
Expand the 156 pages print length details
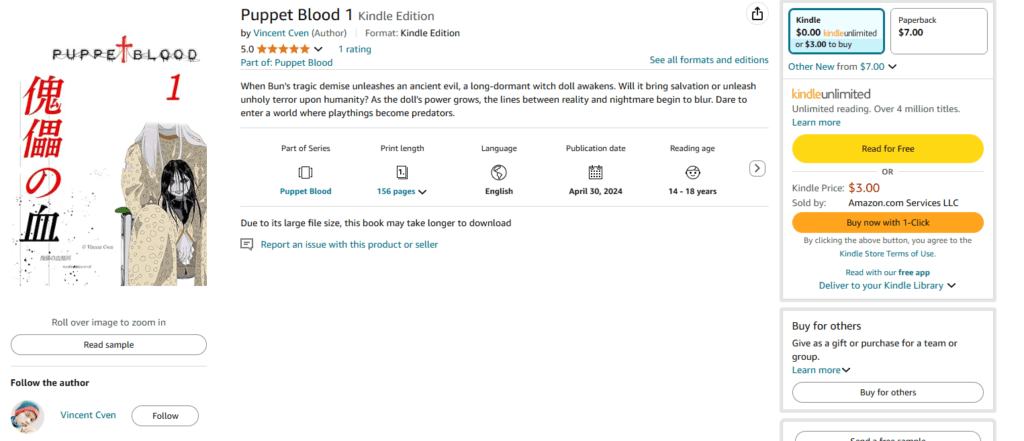tap(423, 192)
